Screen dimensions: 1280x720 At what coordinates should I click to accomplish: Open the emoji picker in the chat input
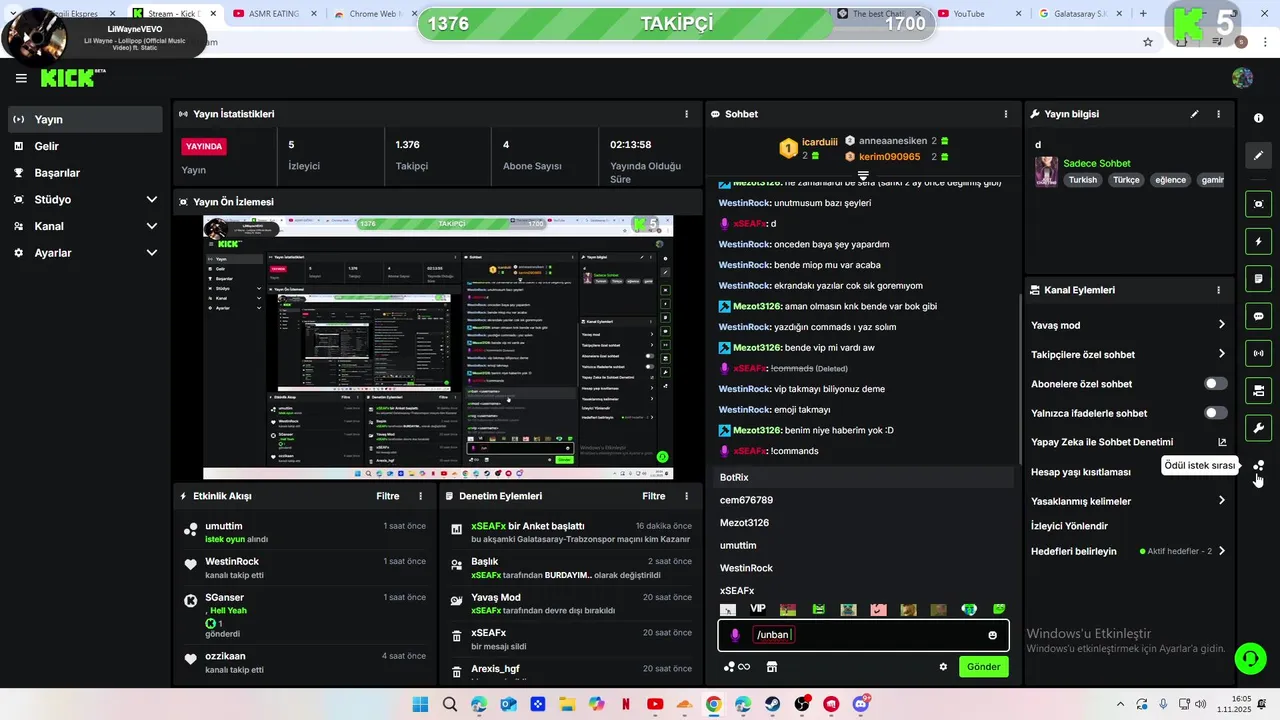coord(992,635)
